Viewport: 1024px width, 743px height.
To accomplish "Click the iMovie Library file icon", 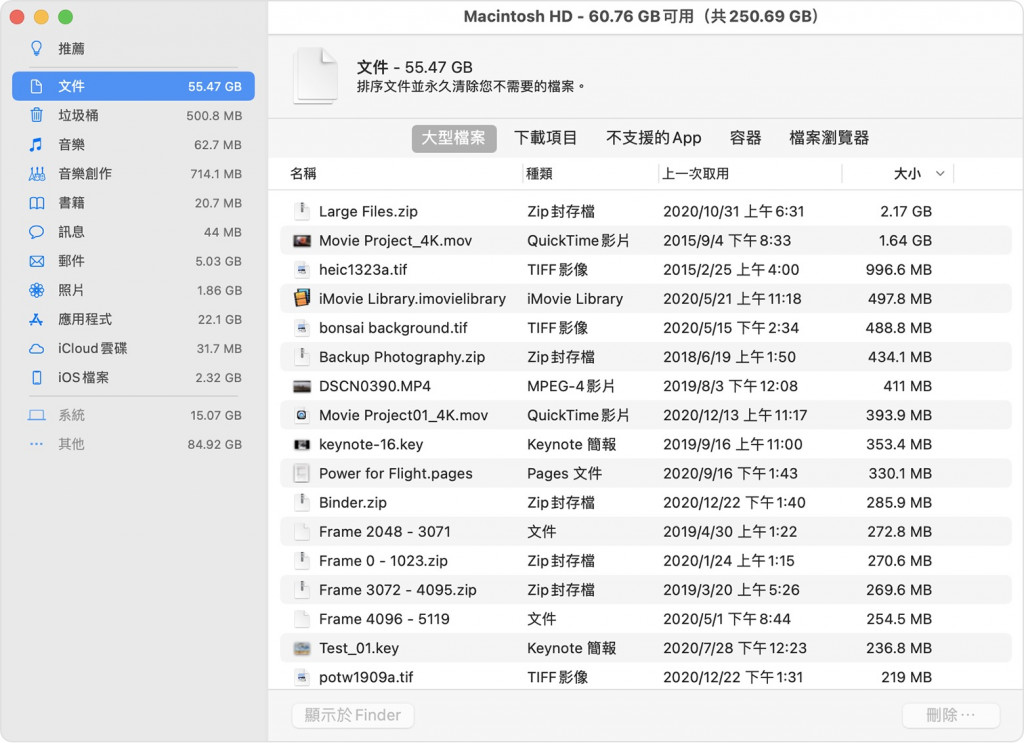I will (302, 298).
